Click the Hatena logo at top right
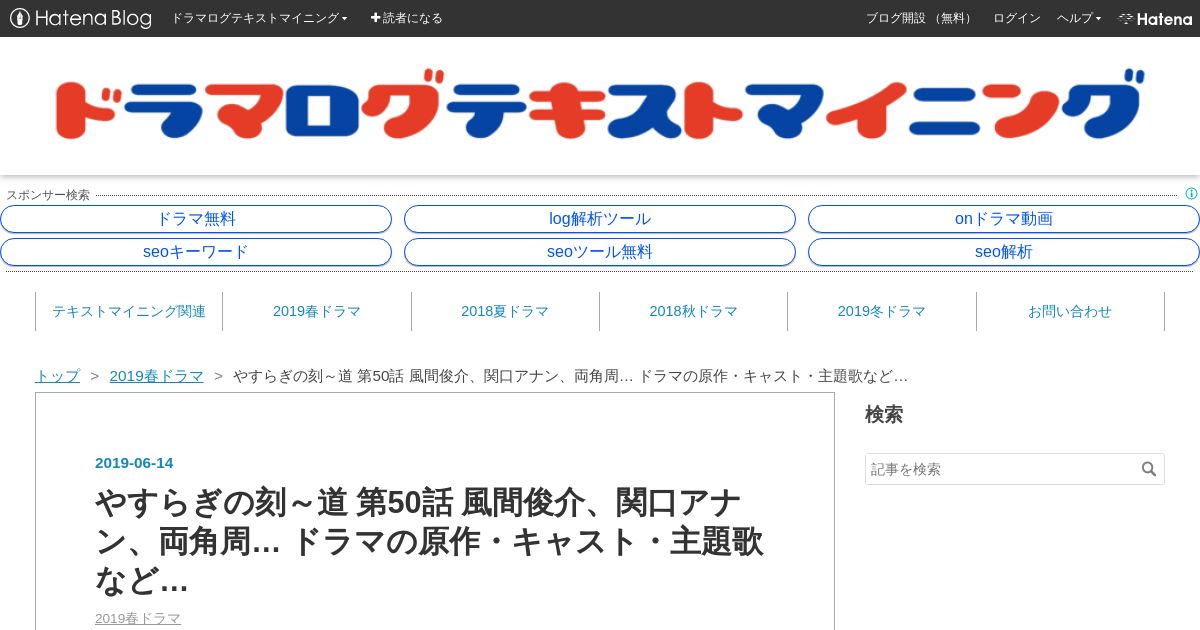 pos(1155,18)
